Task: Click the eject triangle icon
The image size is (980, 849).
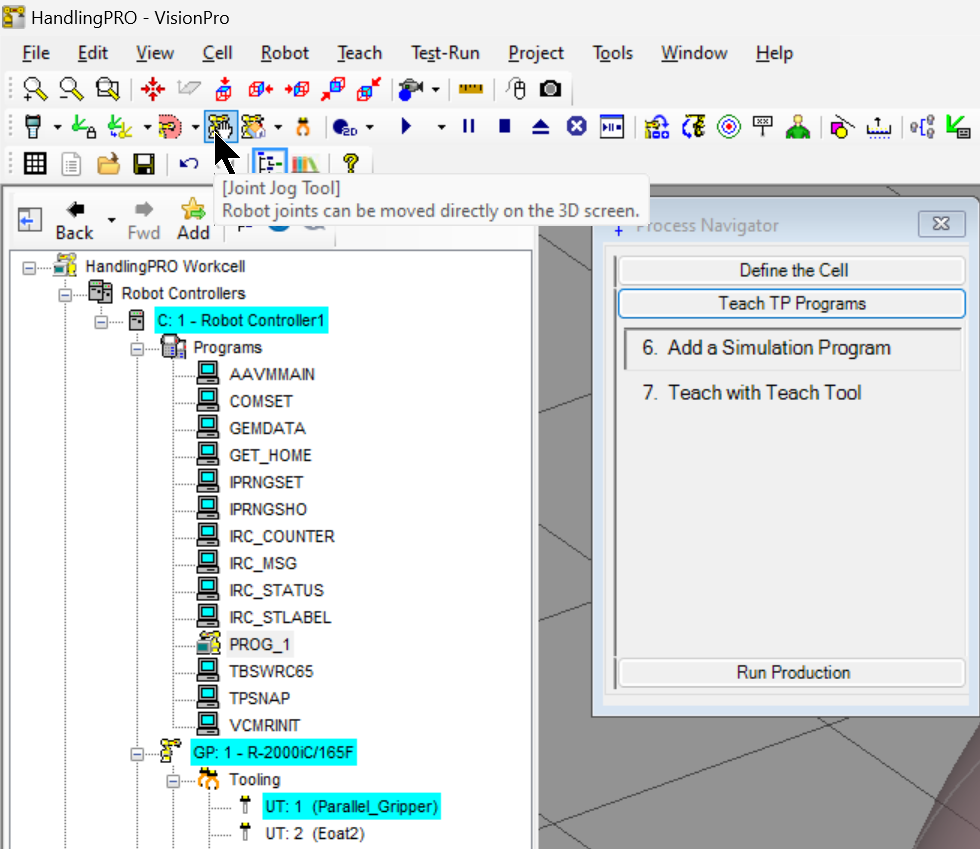Action: click(541, 127)
